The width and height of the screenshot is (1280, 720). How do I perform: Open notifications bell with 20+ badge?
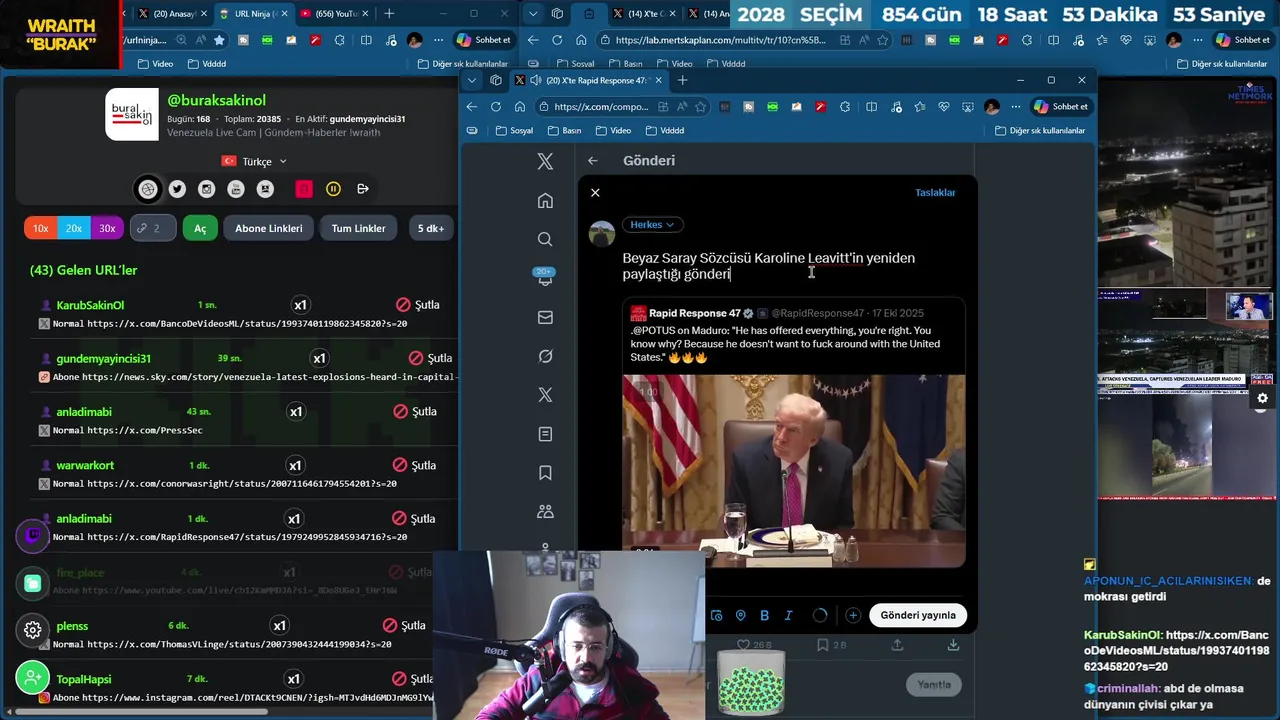(545, 278)
